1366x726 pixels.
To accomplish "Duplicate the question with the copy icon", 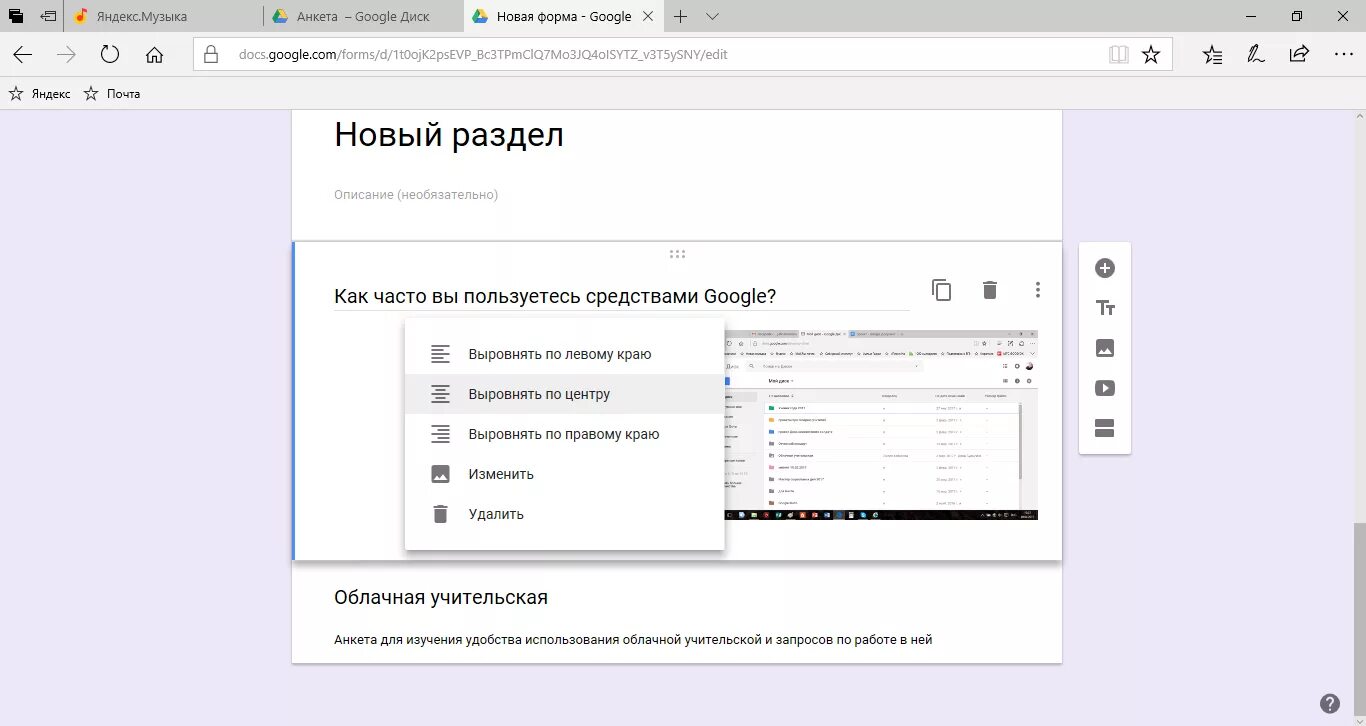I will 941,290.
